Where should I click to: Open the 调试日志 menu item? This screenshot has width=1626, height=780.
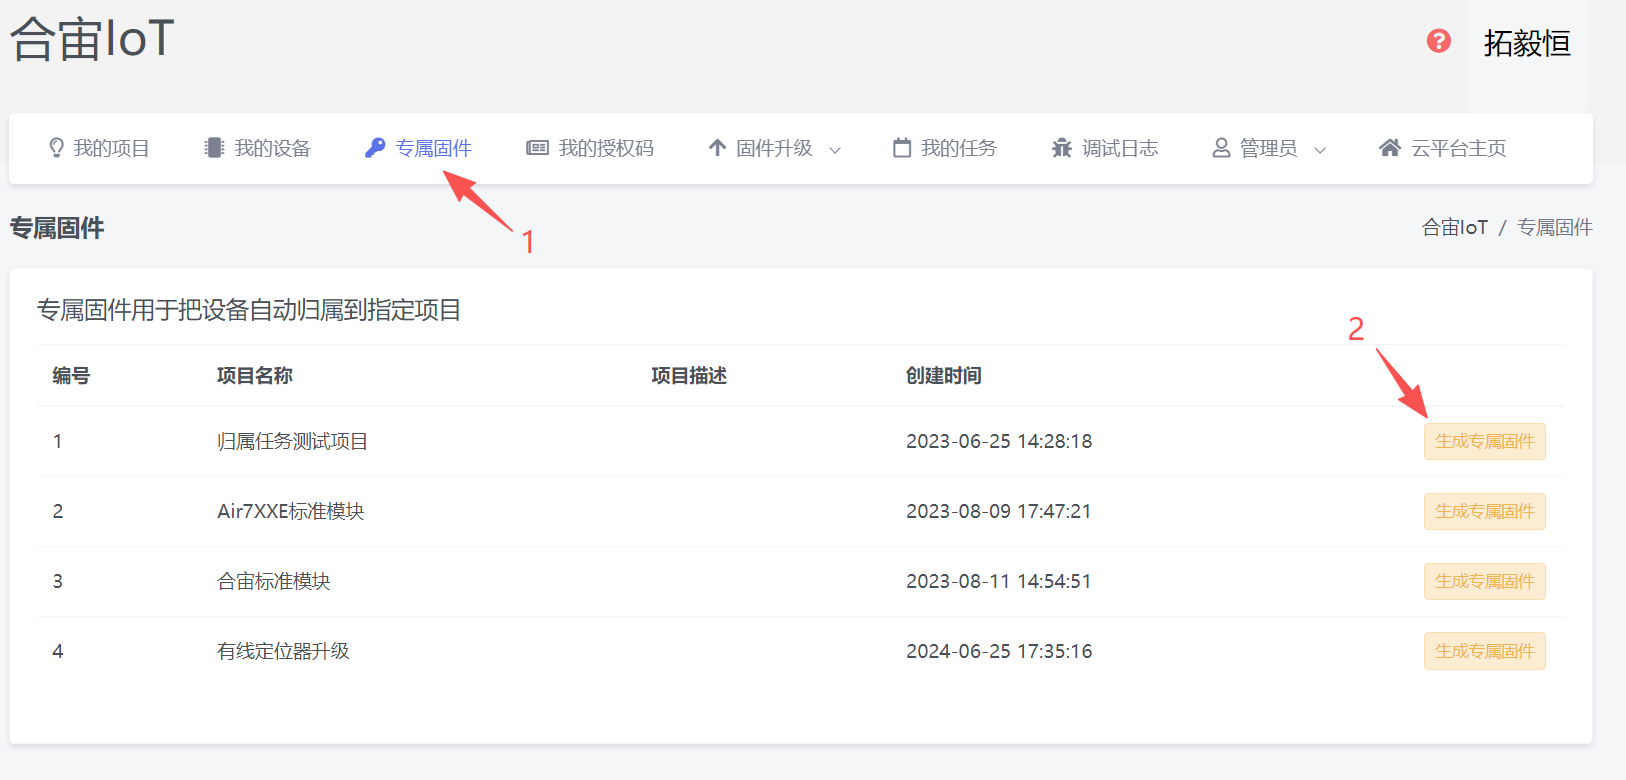coord(1119,148)
